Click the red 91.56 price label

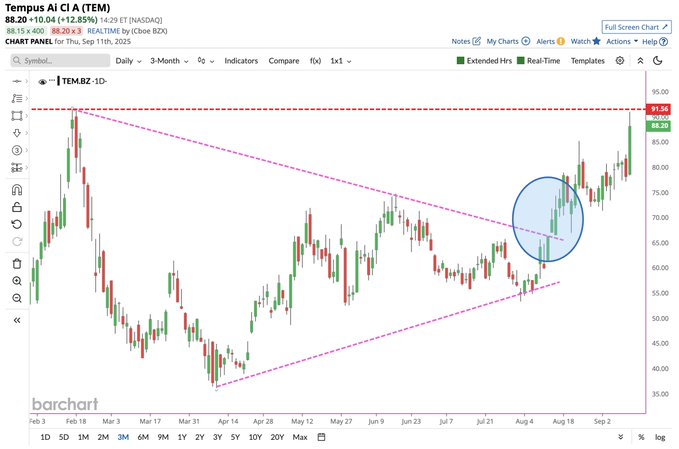658,109
